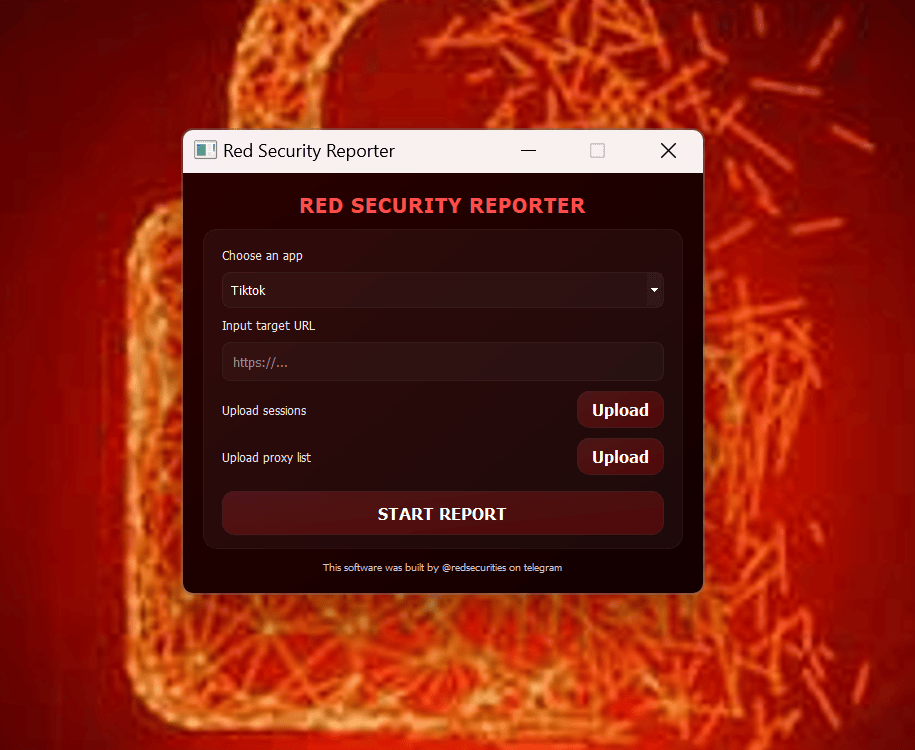The height and width of the screenshot is (750, 915).
Task: Close the Red Security Reporter window
Action: (x=668, y=151)
